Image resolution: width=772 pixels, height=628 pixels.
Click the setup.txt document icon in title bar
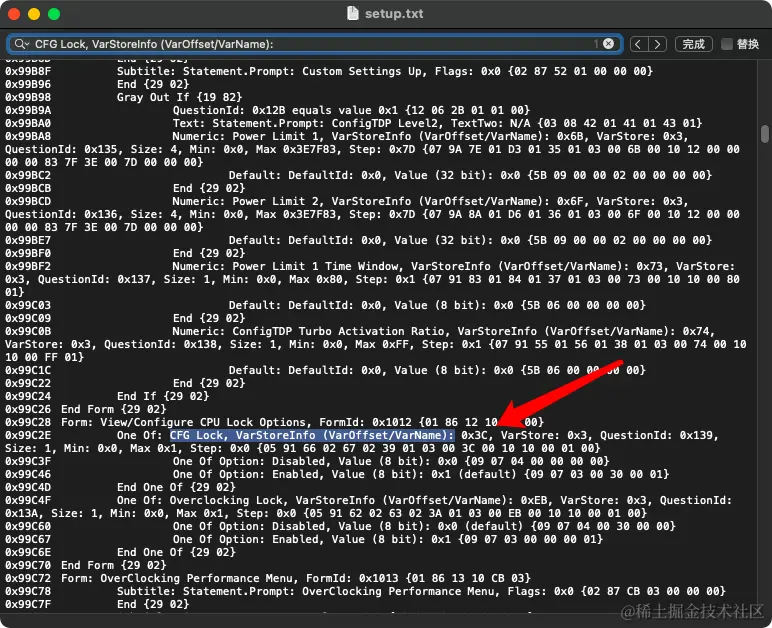click(353, 13)
